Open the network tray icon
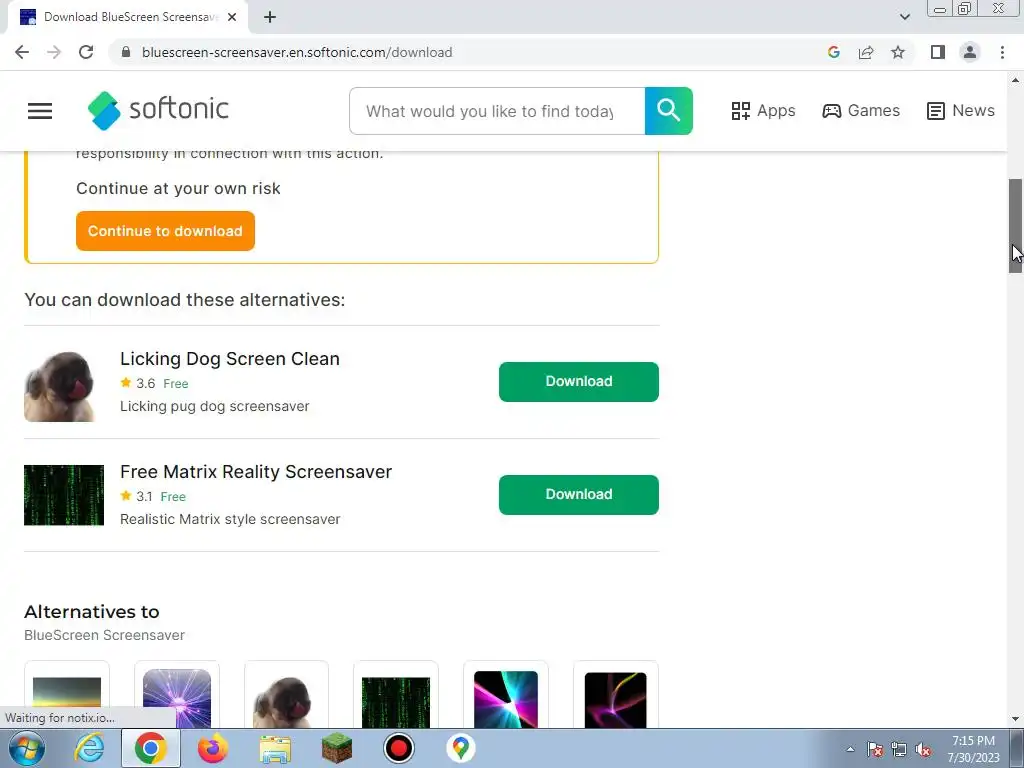Screen dimensions: 1024x768 point(899,750)
